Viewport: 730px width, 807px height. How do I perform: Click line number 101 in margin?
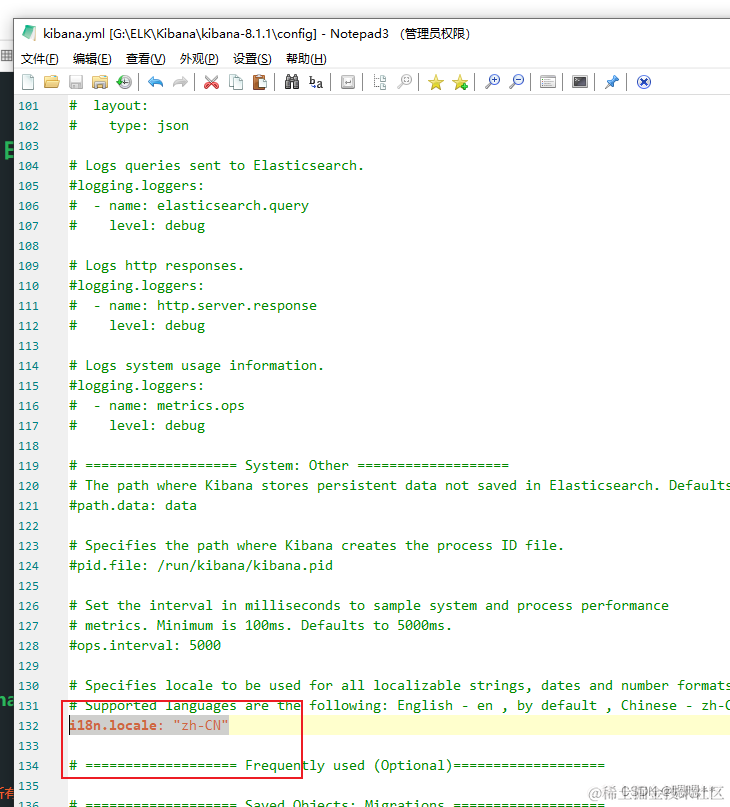click(28, 106)
